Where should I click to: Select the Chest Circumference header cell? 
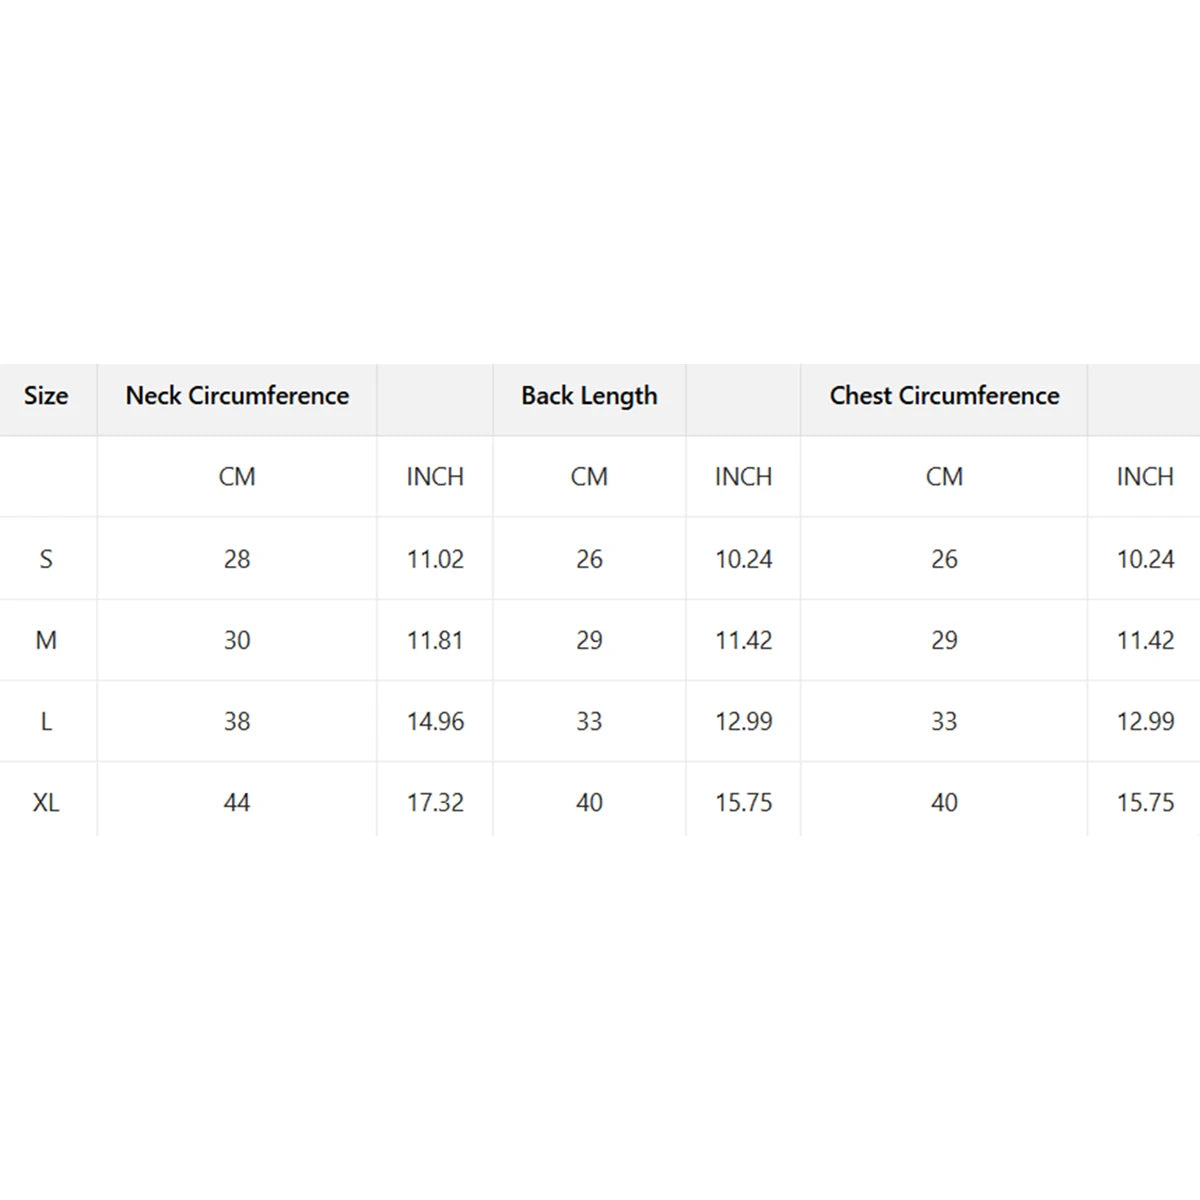coord(944,396)
